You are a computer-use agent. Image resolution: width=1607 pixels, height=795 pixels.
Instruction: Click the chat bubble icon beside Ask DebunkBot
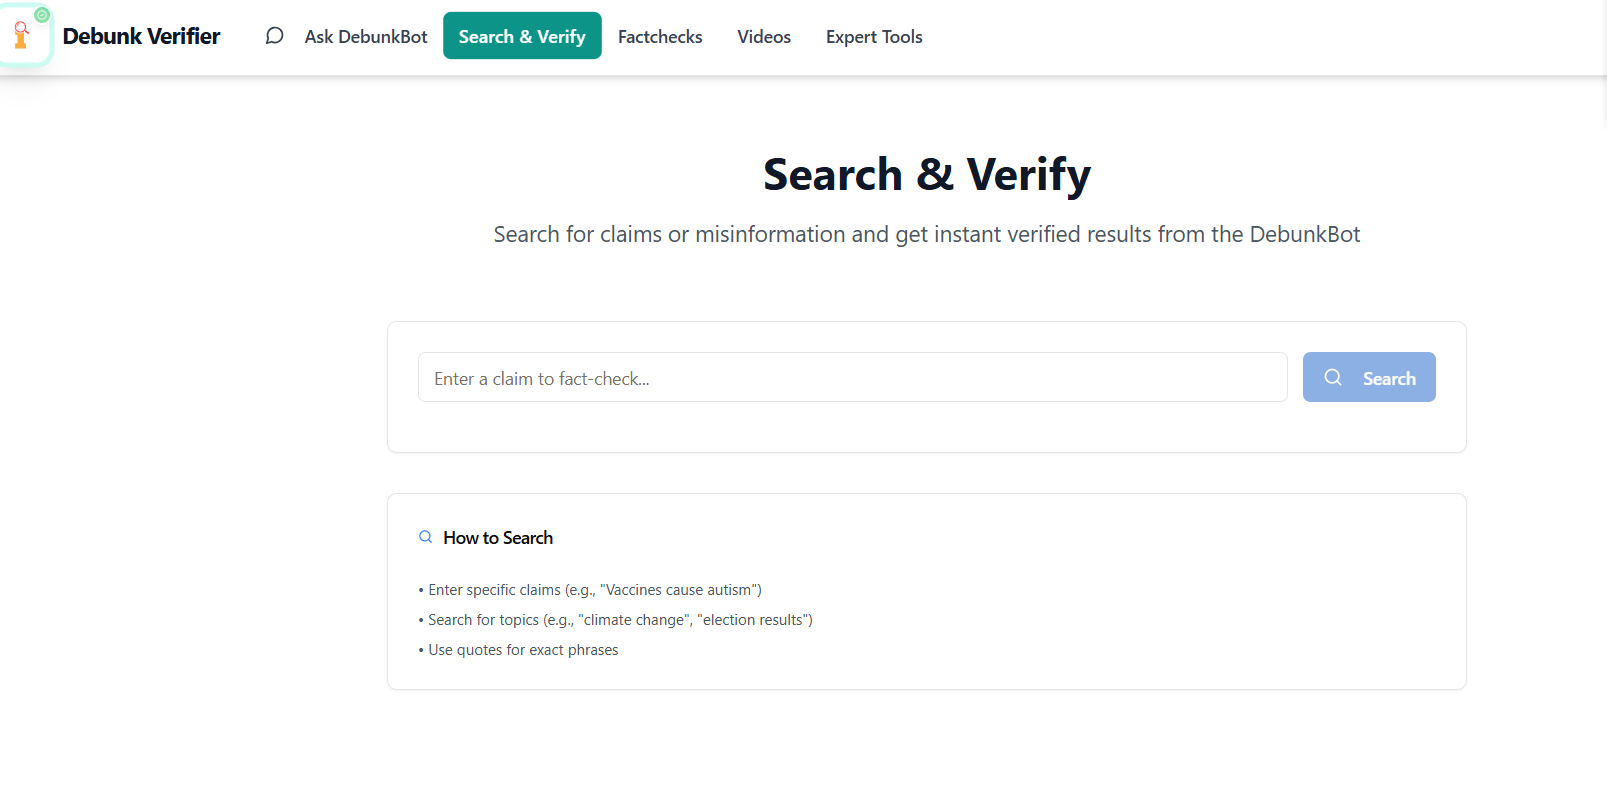(274, 36)
